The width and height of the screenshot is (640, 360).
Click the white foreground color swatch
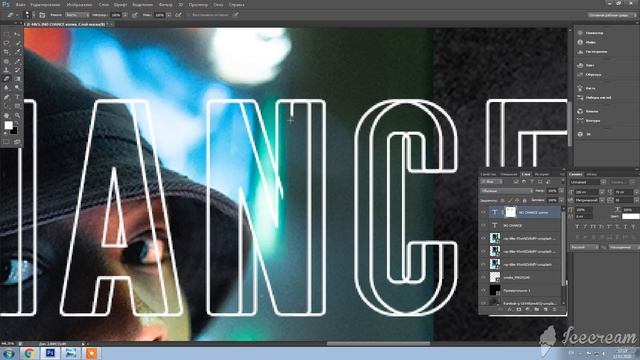(8, 124)
